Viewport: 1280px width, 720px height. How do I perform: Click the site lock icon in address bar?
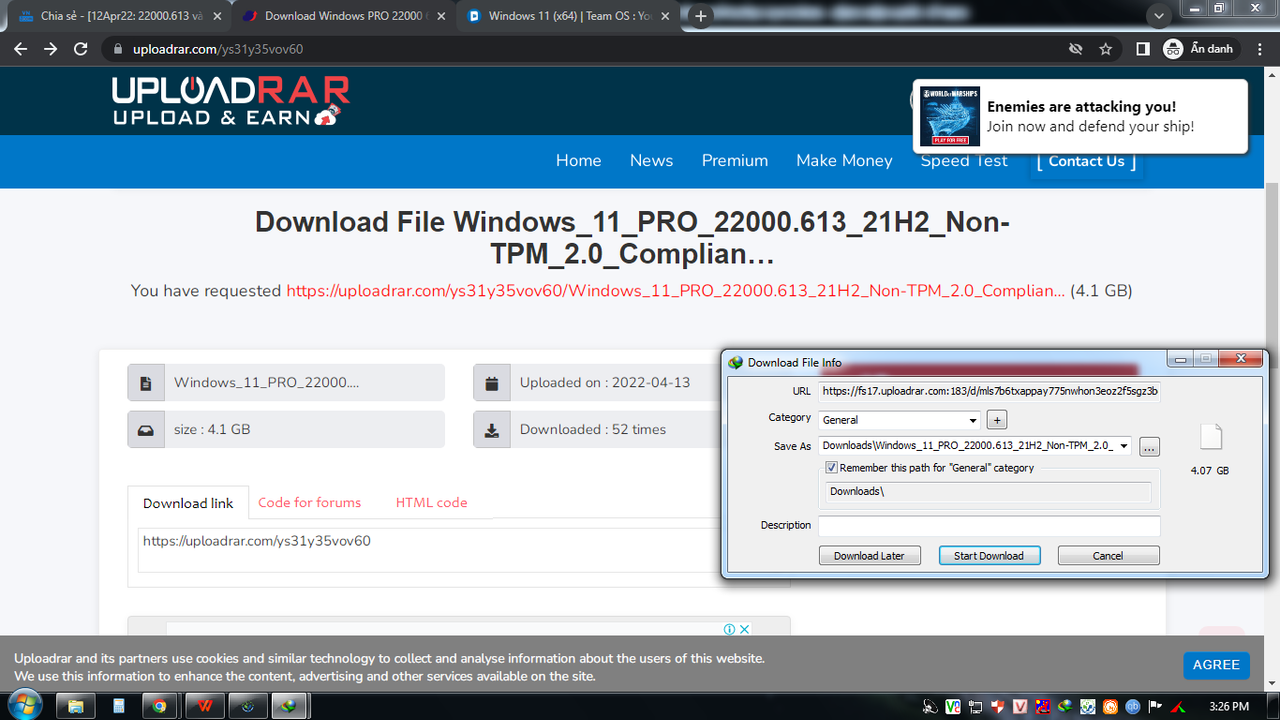119,49
